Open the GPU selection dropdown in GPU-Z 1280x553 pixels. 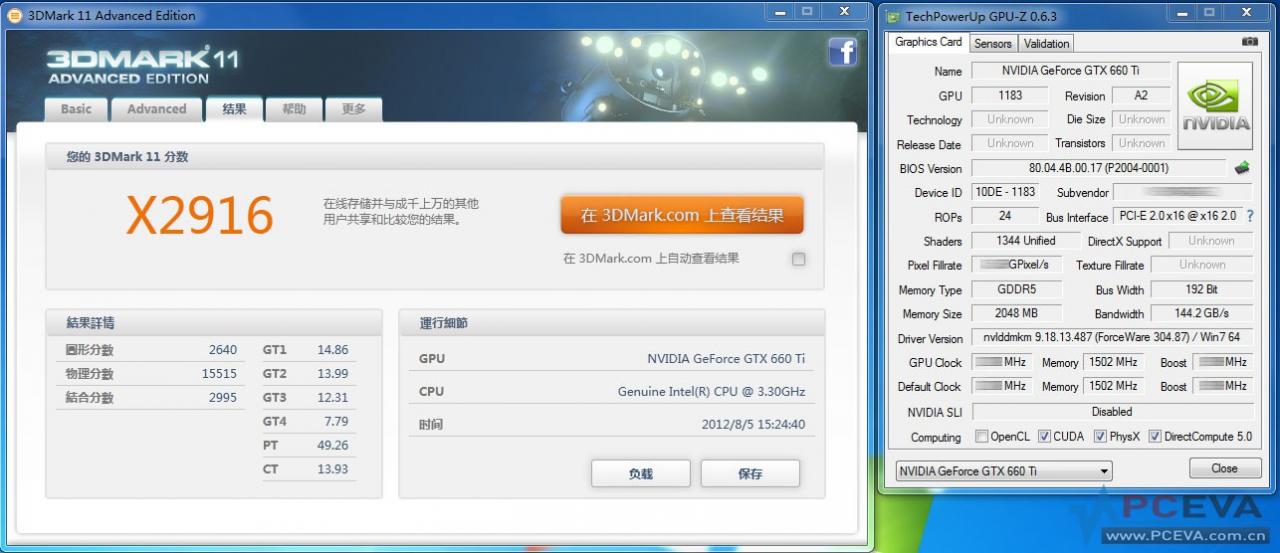click(1002, 471)
